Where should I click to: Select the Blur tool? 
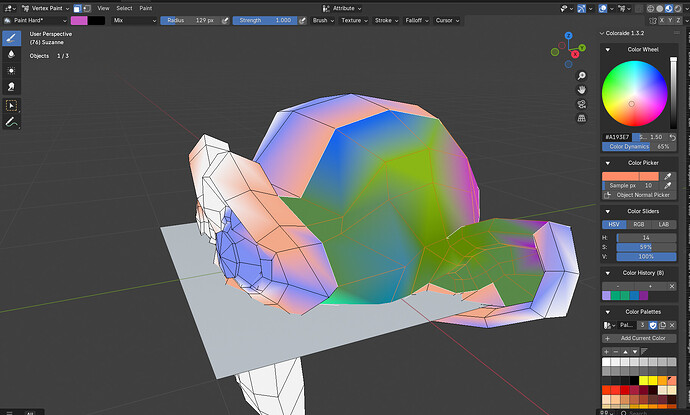tap(11, 54)
